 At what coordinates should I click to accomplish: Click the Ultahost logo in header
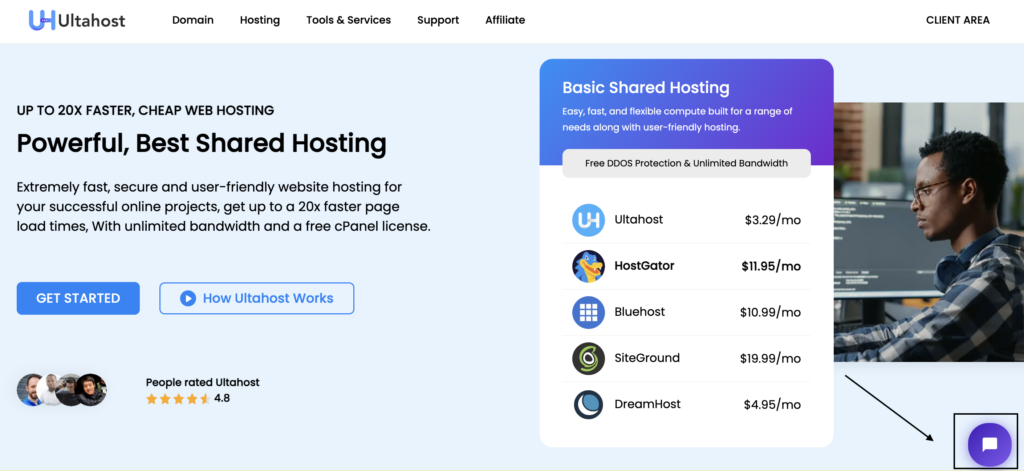point(77,20)
